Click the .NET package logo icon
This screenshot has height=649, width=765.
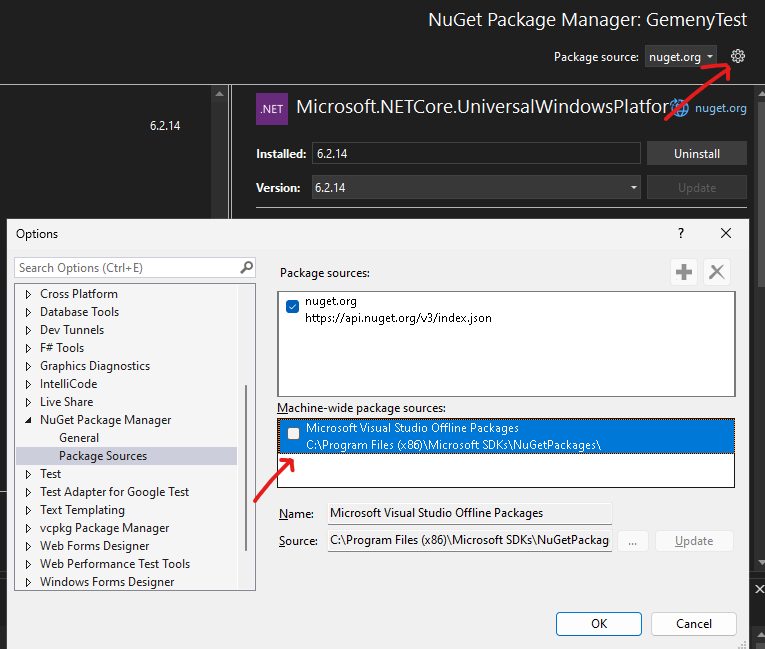pos(272,109)
